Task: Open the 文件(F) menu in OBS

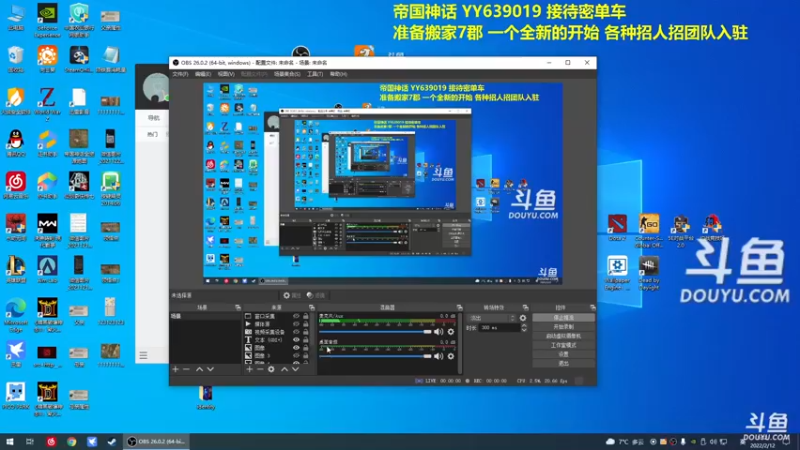Action: click(180, 74)
